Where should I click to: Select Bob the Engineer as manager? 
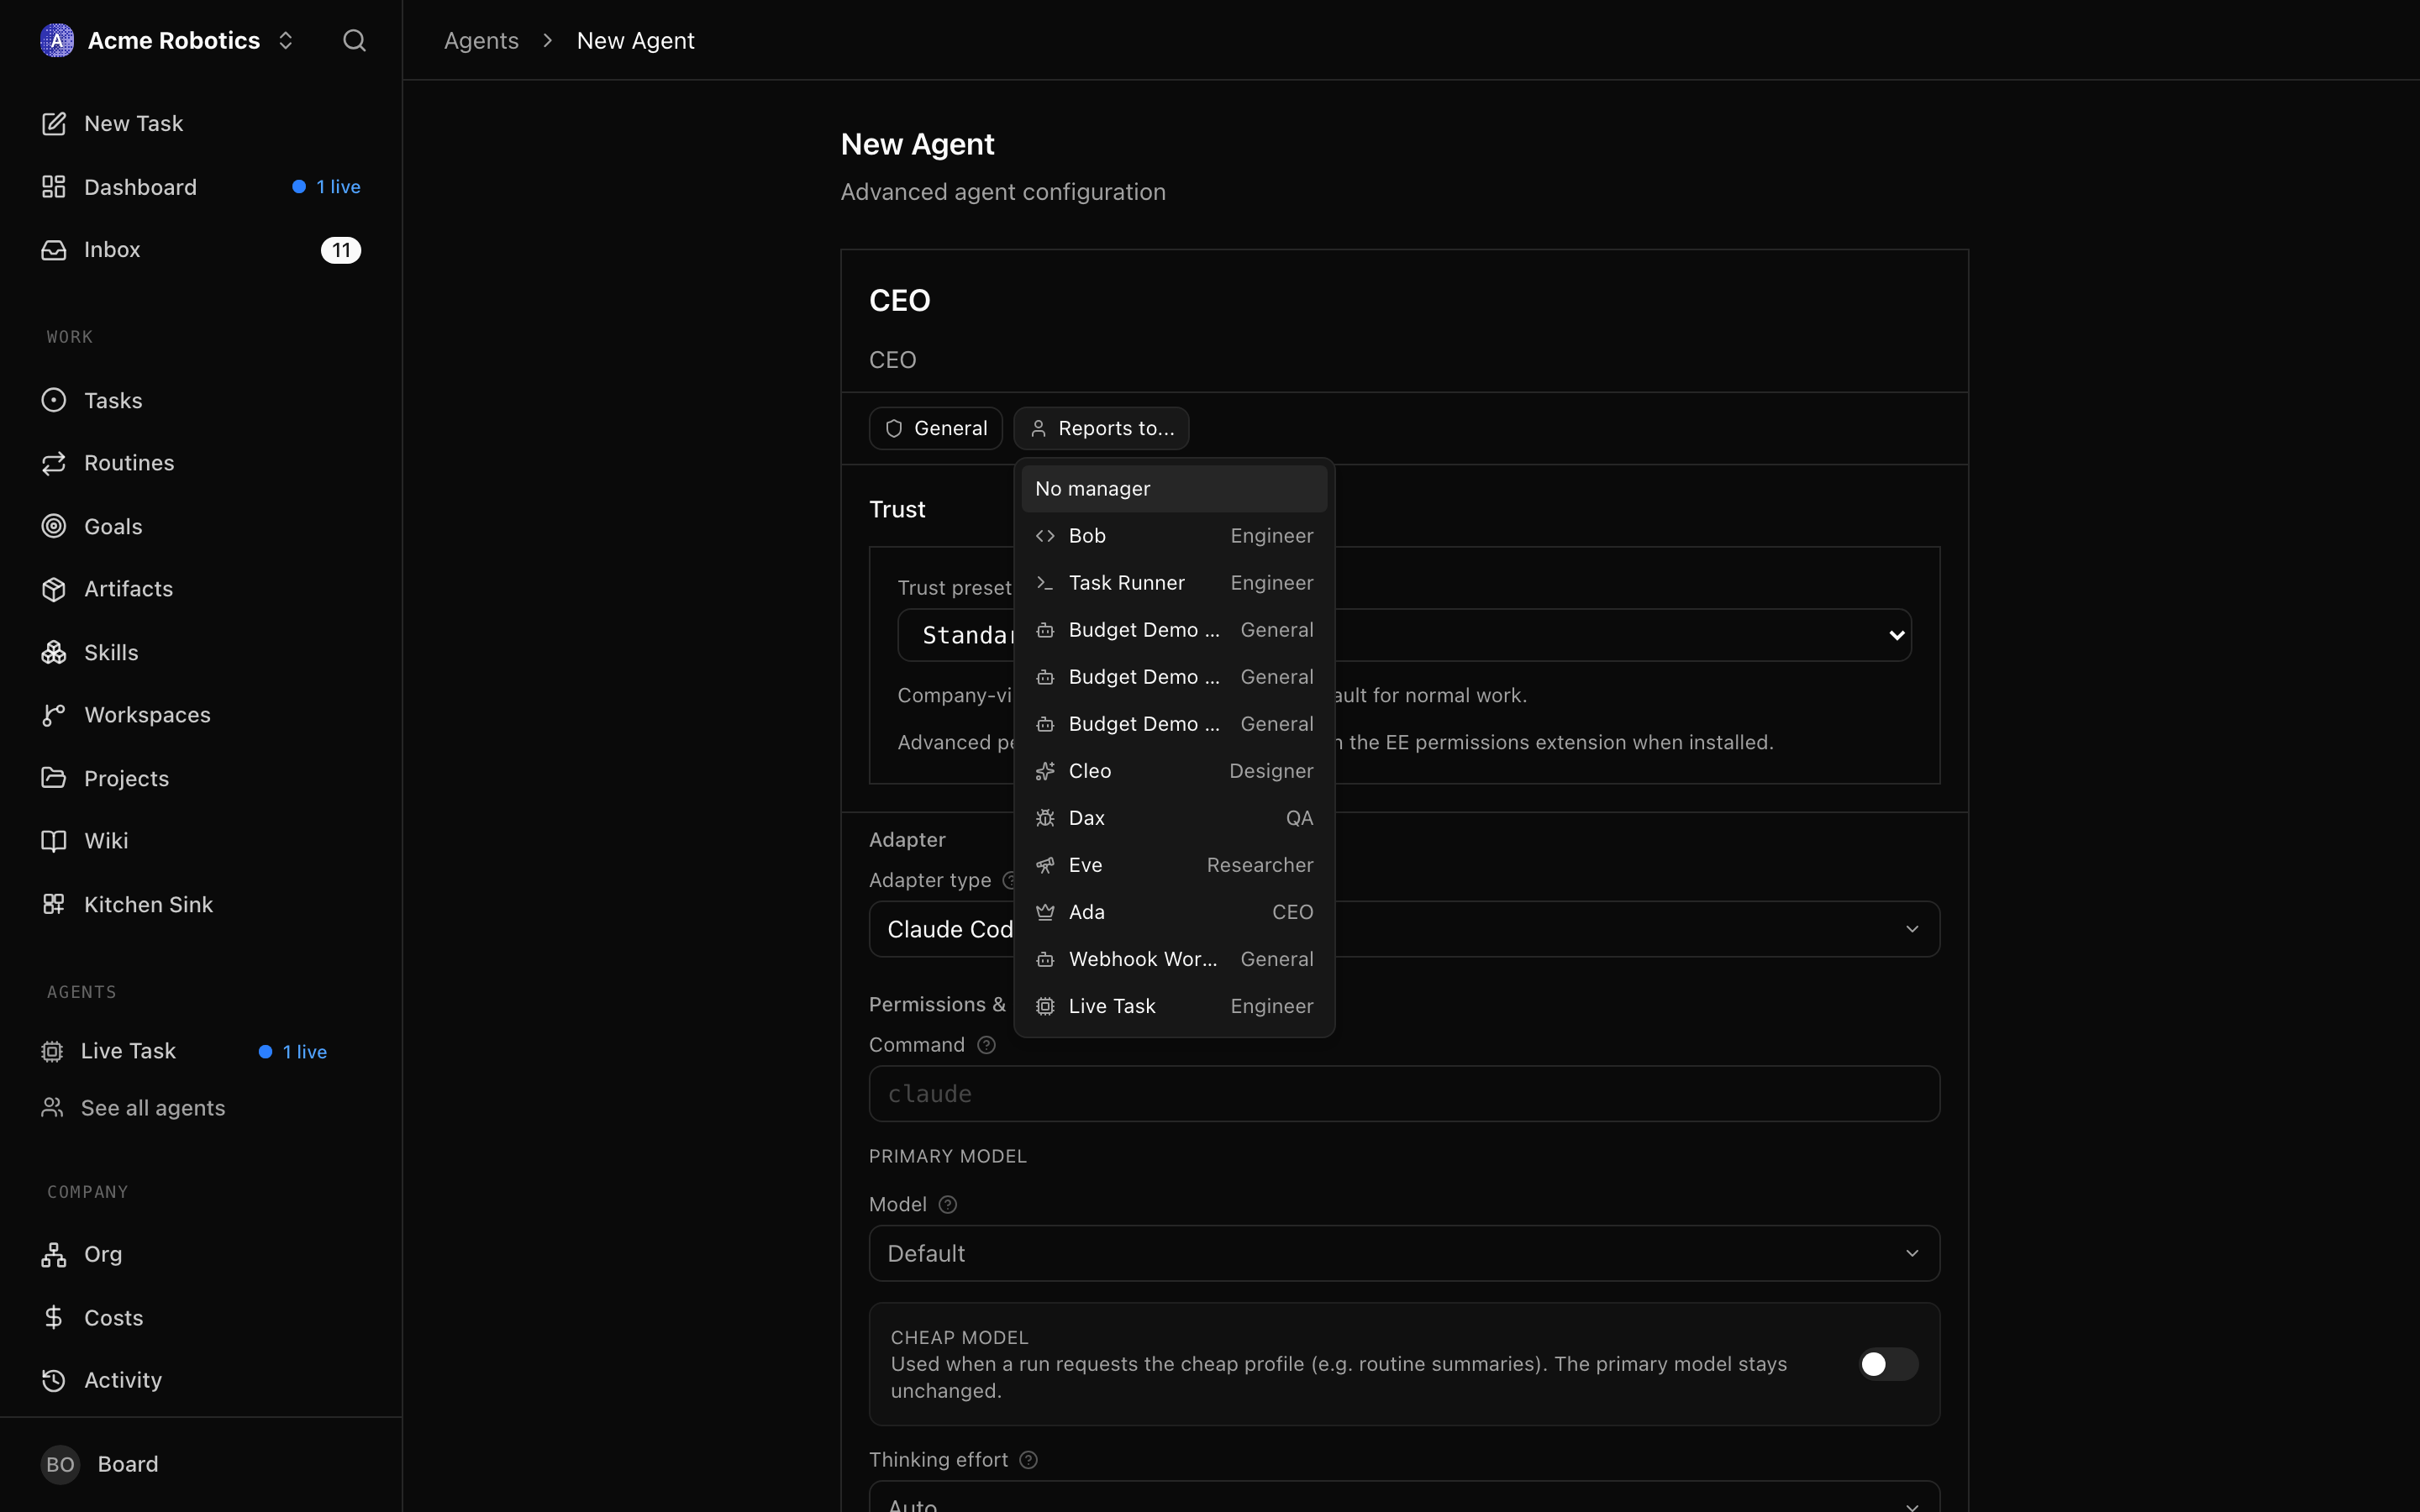pyautogui.click(x=1174, y=536)
